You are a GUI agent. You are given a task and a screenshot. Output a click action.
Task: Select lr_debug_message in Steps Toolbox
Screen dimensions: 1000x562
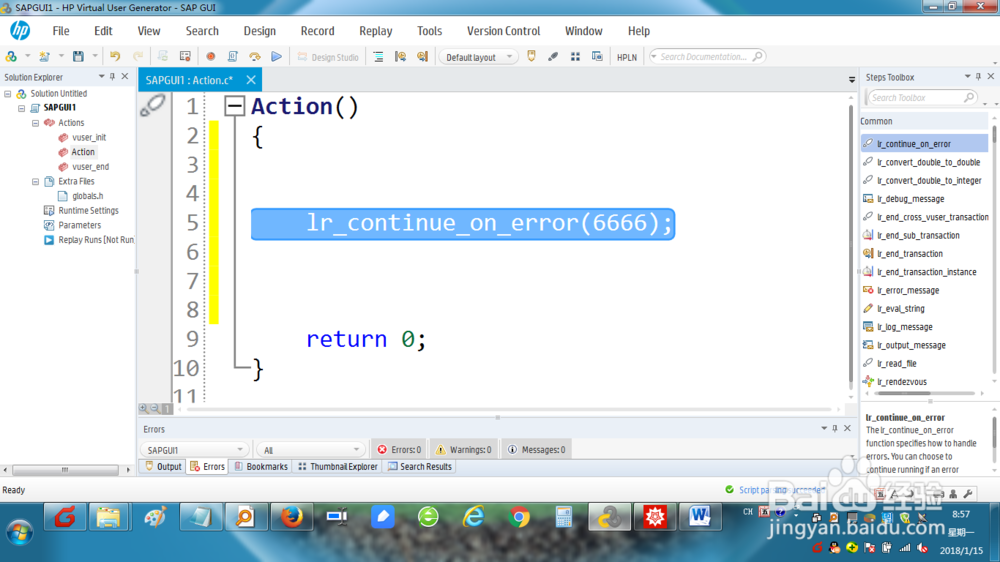(910, 199)
